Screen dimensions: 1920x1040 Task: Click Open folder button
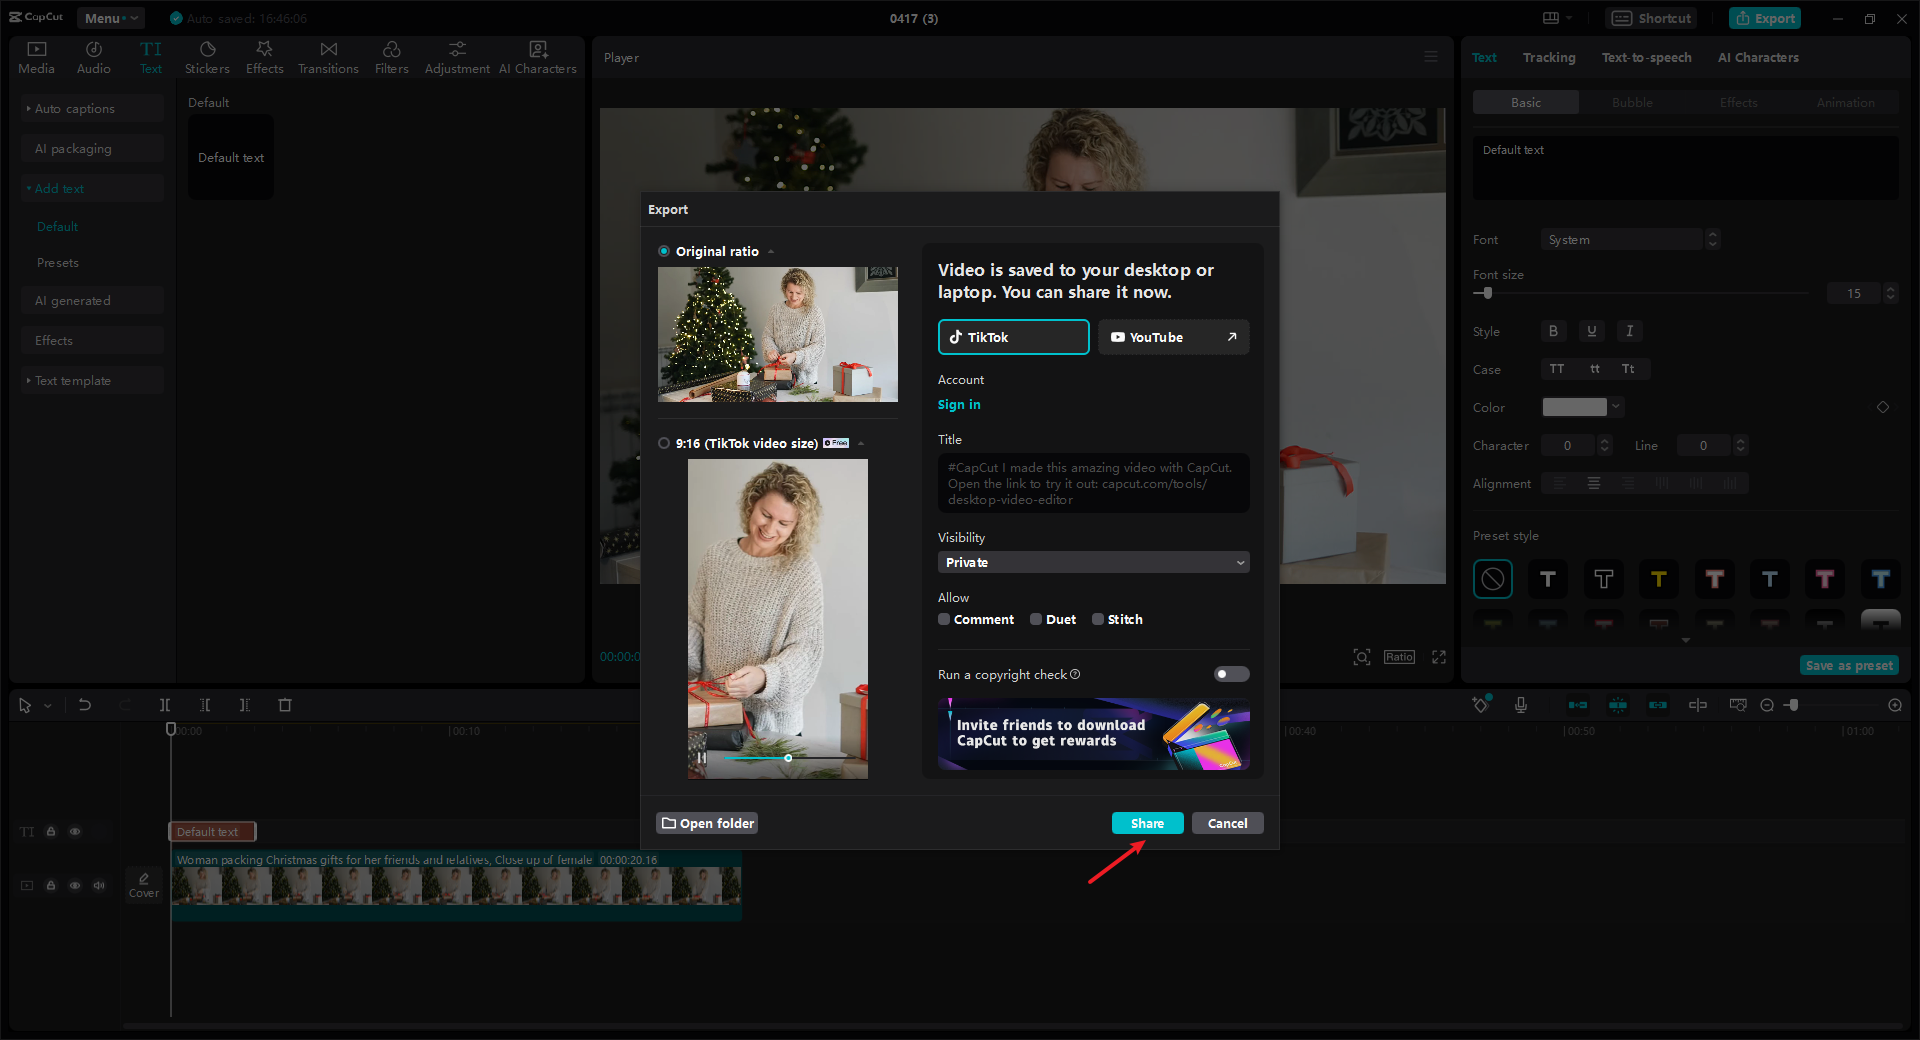[707, 823]
